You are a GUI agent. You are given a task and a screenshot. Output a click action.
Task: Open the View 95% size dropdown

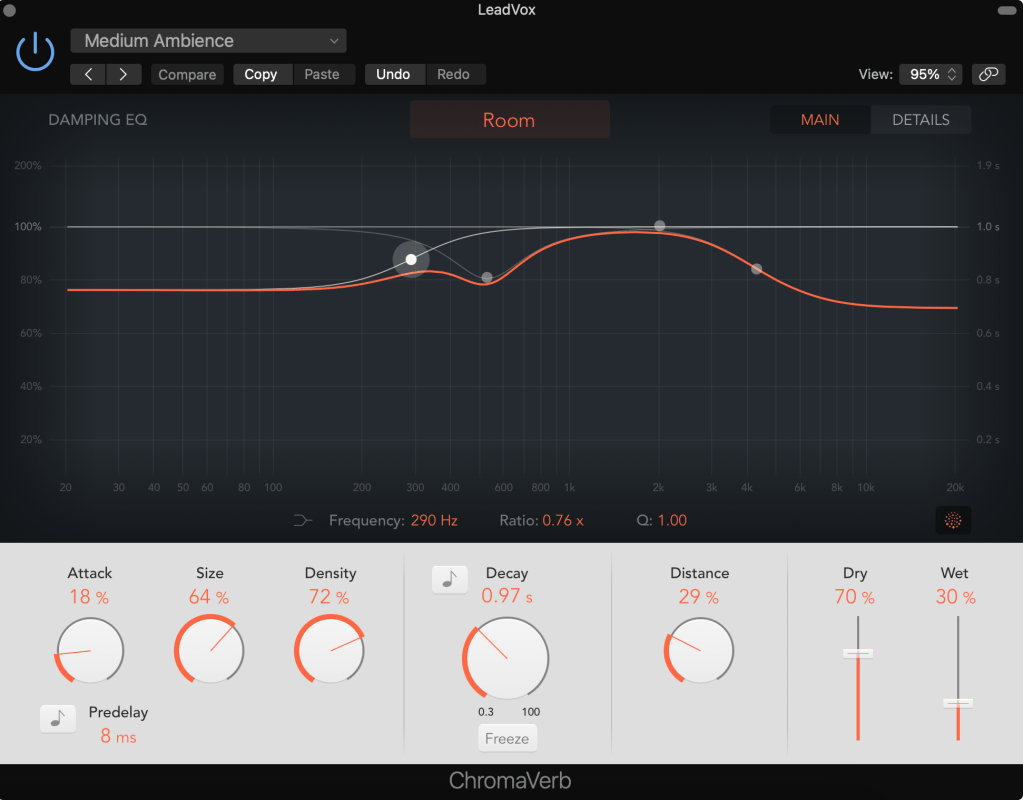coord(931,74)
